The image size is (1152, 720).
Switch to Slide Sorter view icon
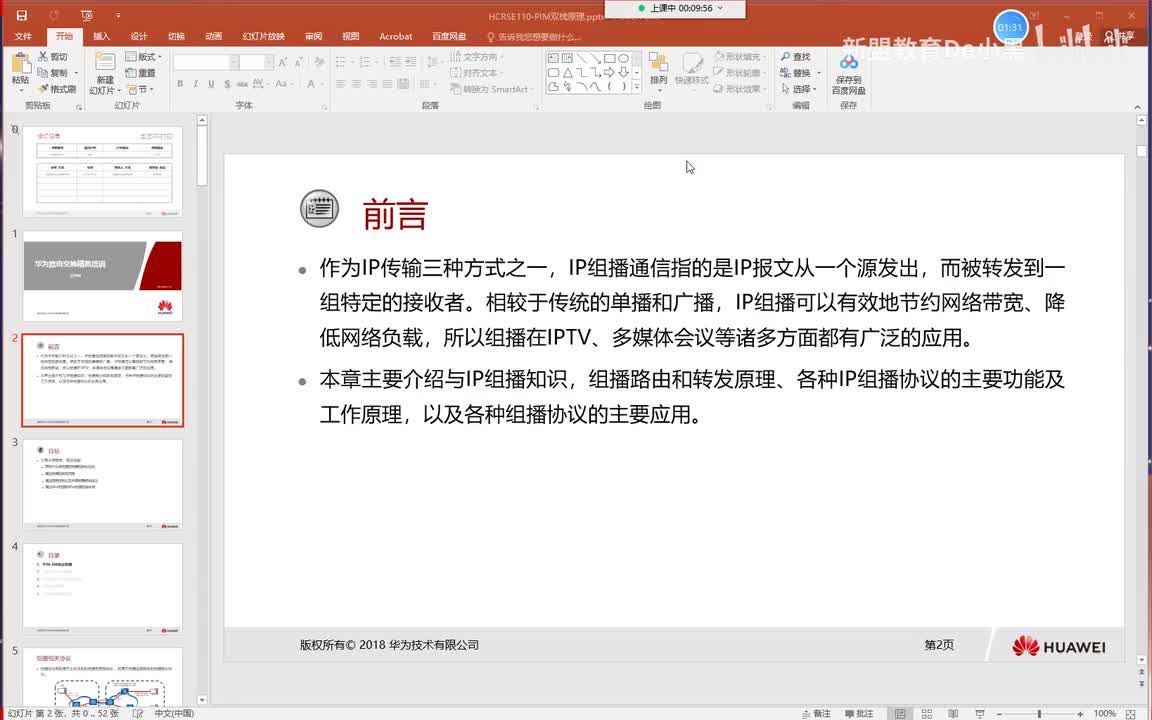pos(926,713)
